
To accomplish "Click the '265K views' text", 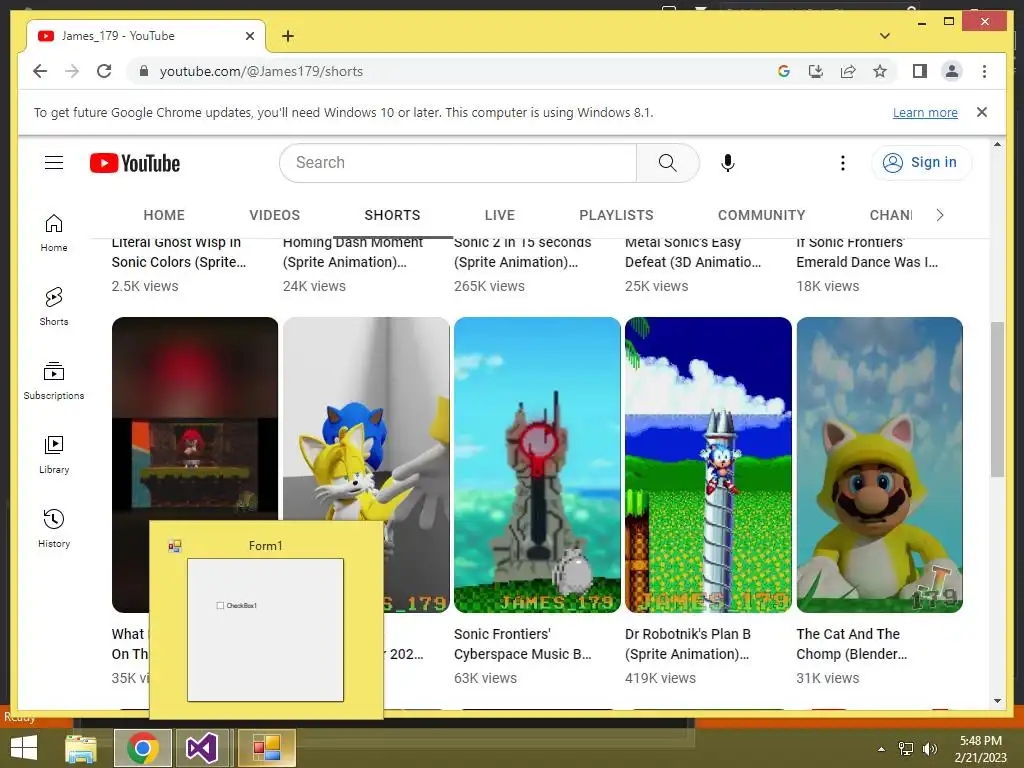I will [489, 286].
